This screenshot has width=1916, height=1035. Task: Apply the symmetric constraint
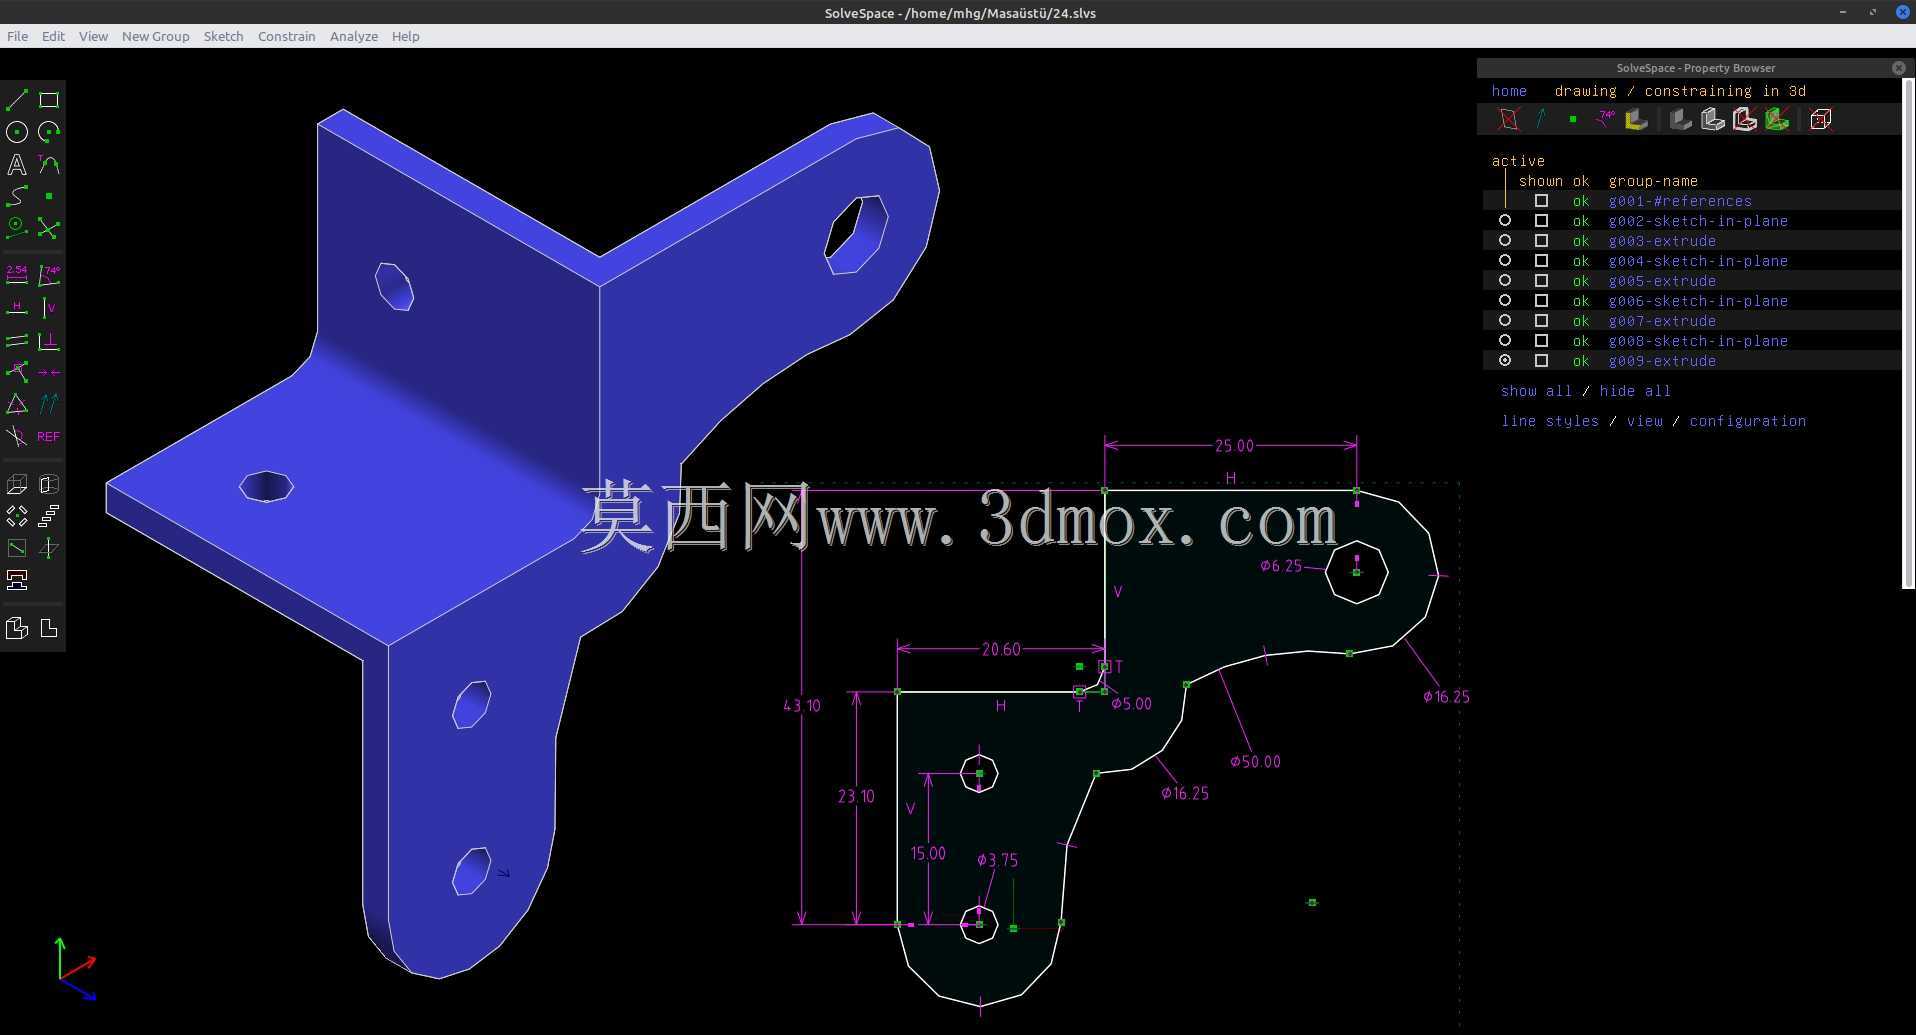pos(49,372)
